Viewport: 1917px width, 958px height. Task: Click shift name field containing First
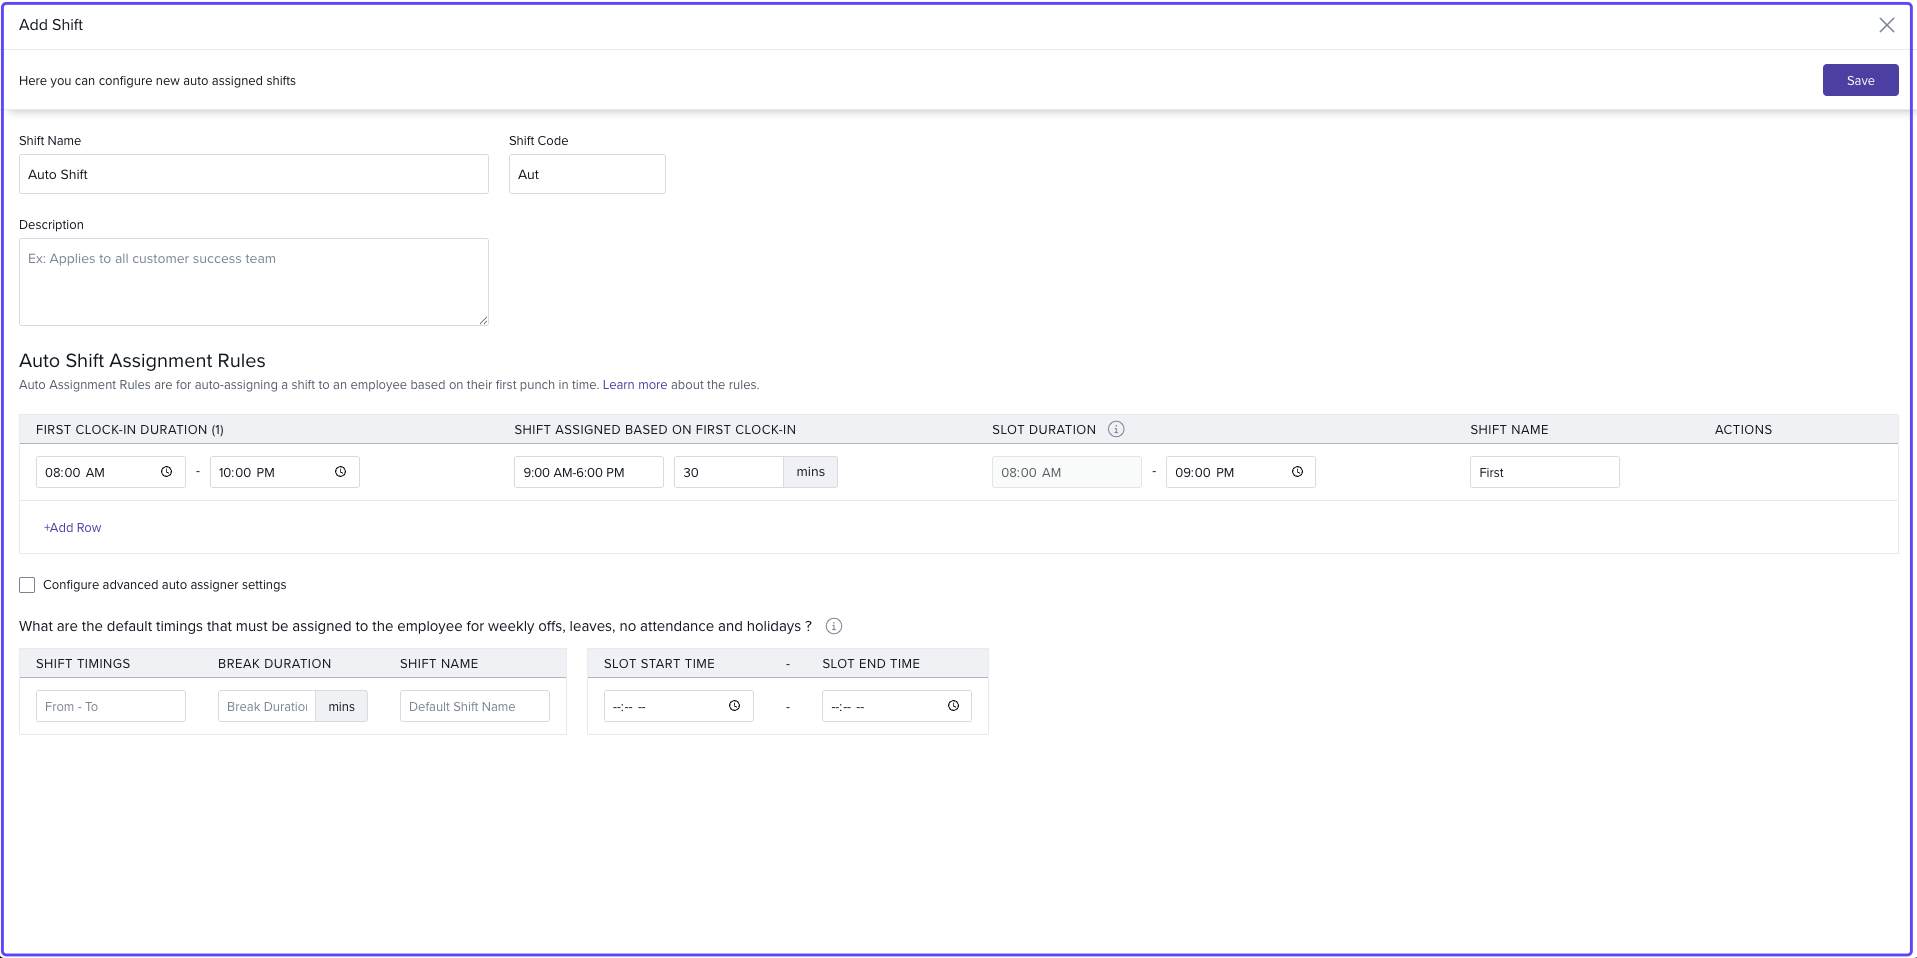1543,472
